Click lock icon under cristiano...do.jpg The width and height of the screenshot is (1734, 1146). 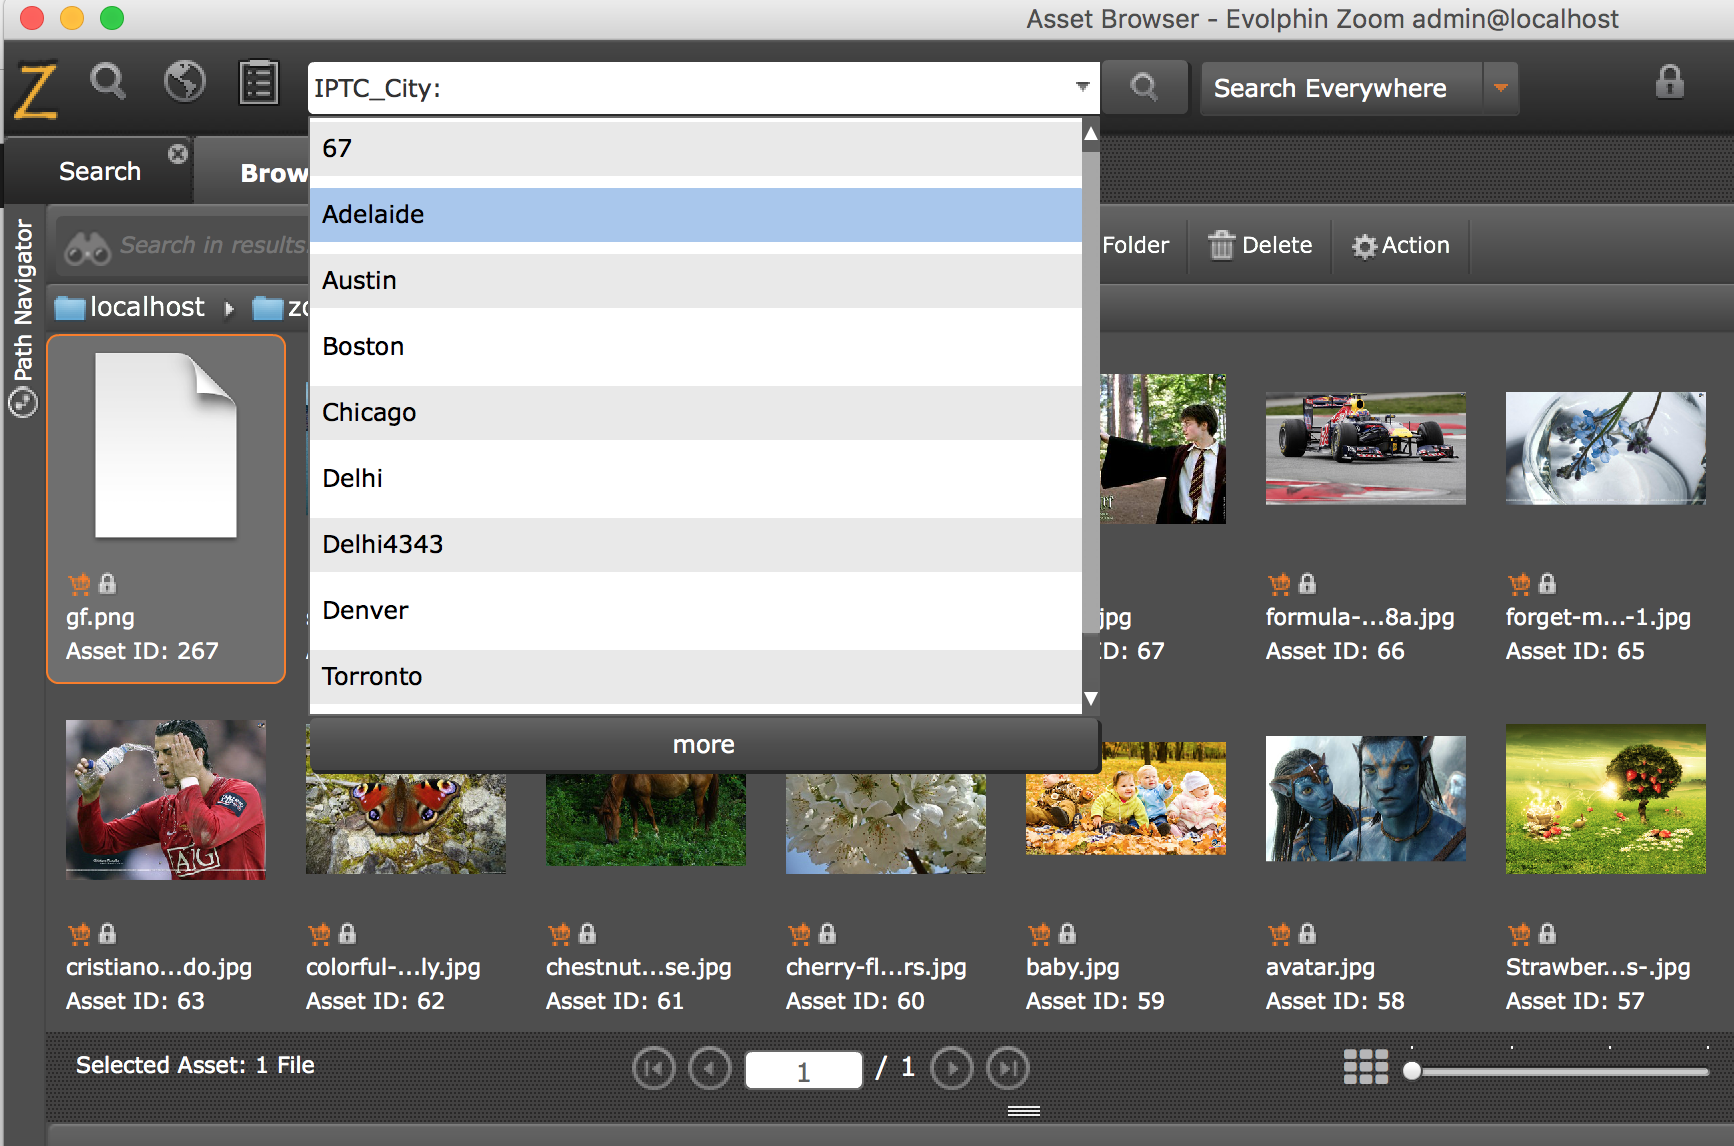108,933
